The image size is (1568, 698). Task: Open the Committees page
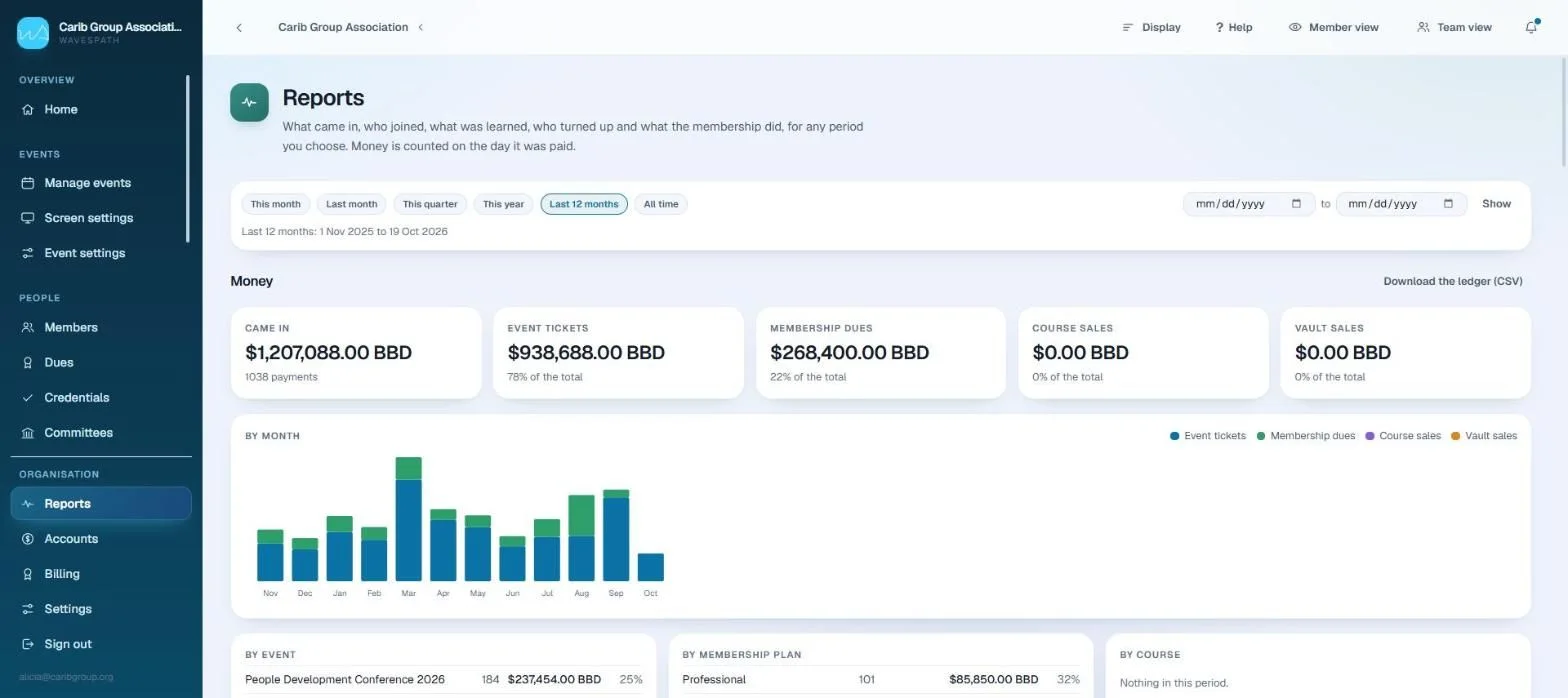point(100,433)
